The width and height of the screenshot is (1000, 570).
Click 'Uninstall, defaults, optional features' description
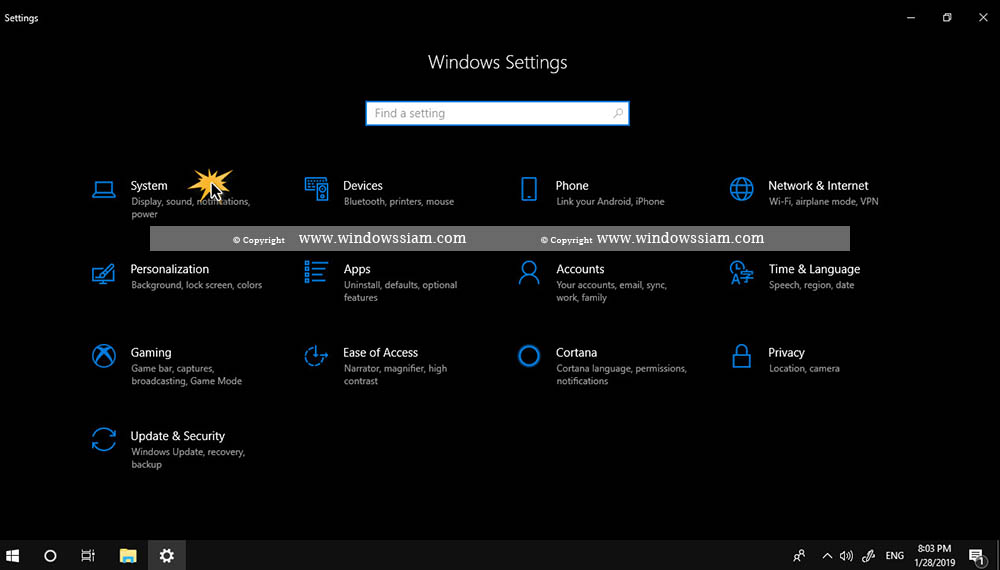(401, 291)
